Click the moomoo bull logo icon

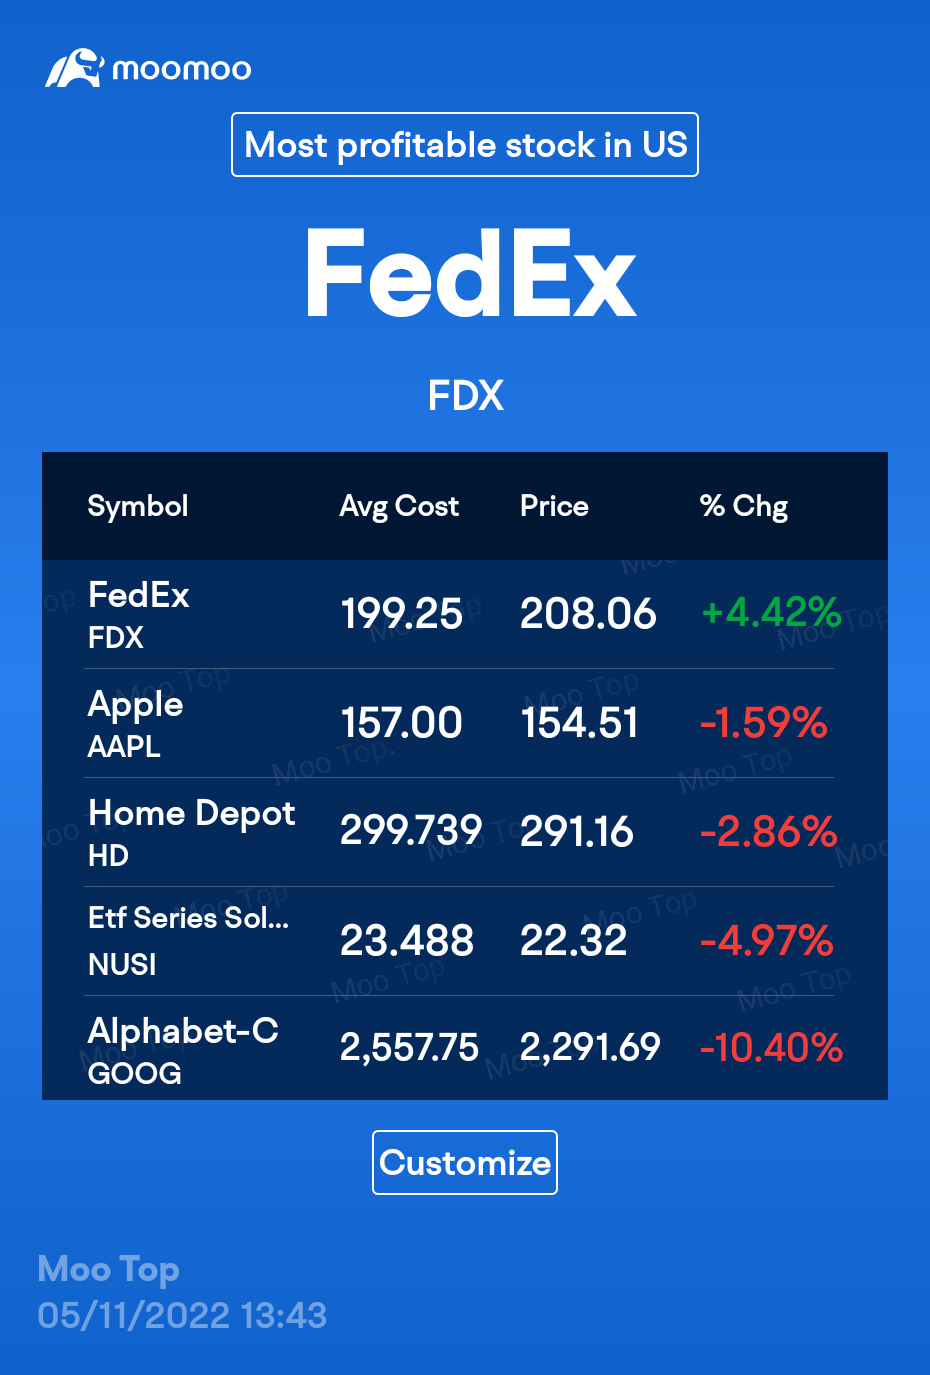point(74,68)
